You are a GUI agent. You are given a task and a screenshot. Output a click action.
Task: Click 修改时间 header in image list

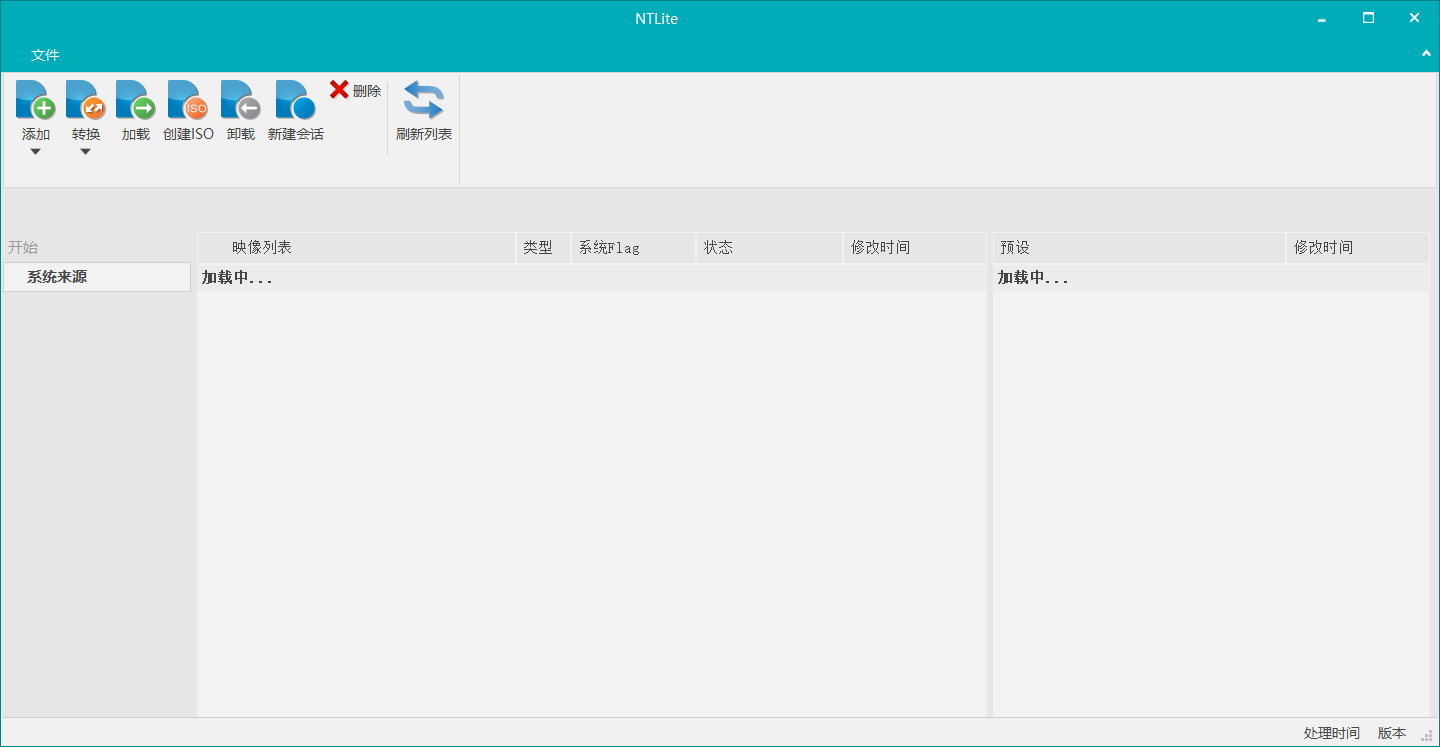click(x=915, y=247)
